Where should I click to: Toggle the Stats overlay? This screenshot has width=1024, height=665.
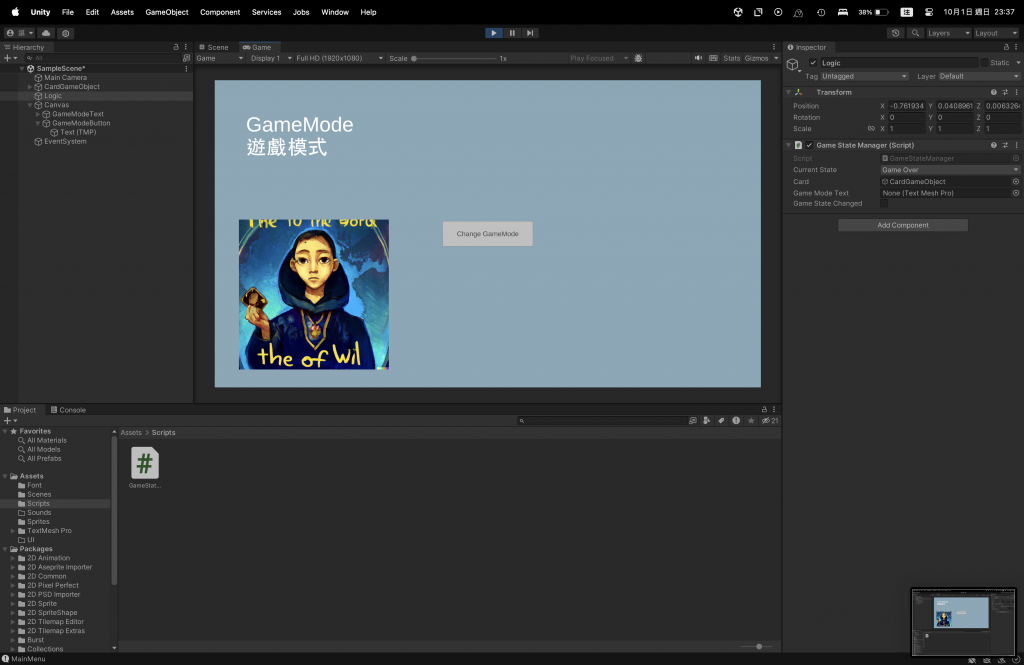pos(731,58)
